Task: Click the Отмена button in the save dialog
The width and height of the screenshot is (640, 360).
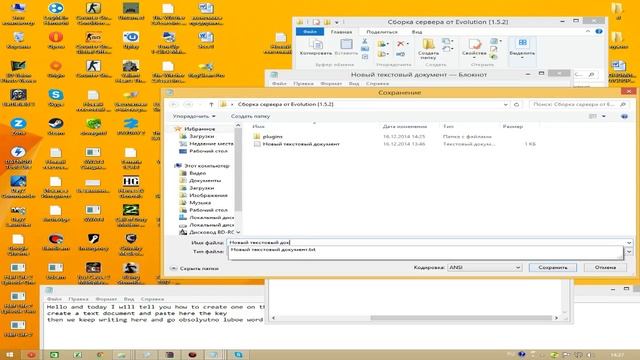Action: (x=605, y=268)
